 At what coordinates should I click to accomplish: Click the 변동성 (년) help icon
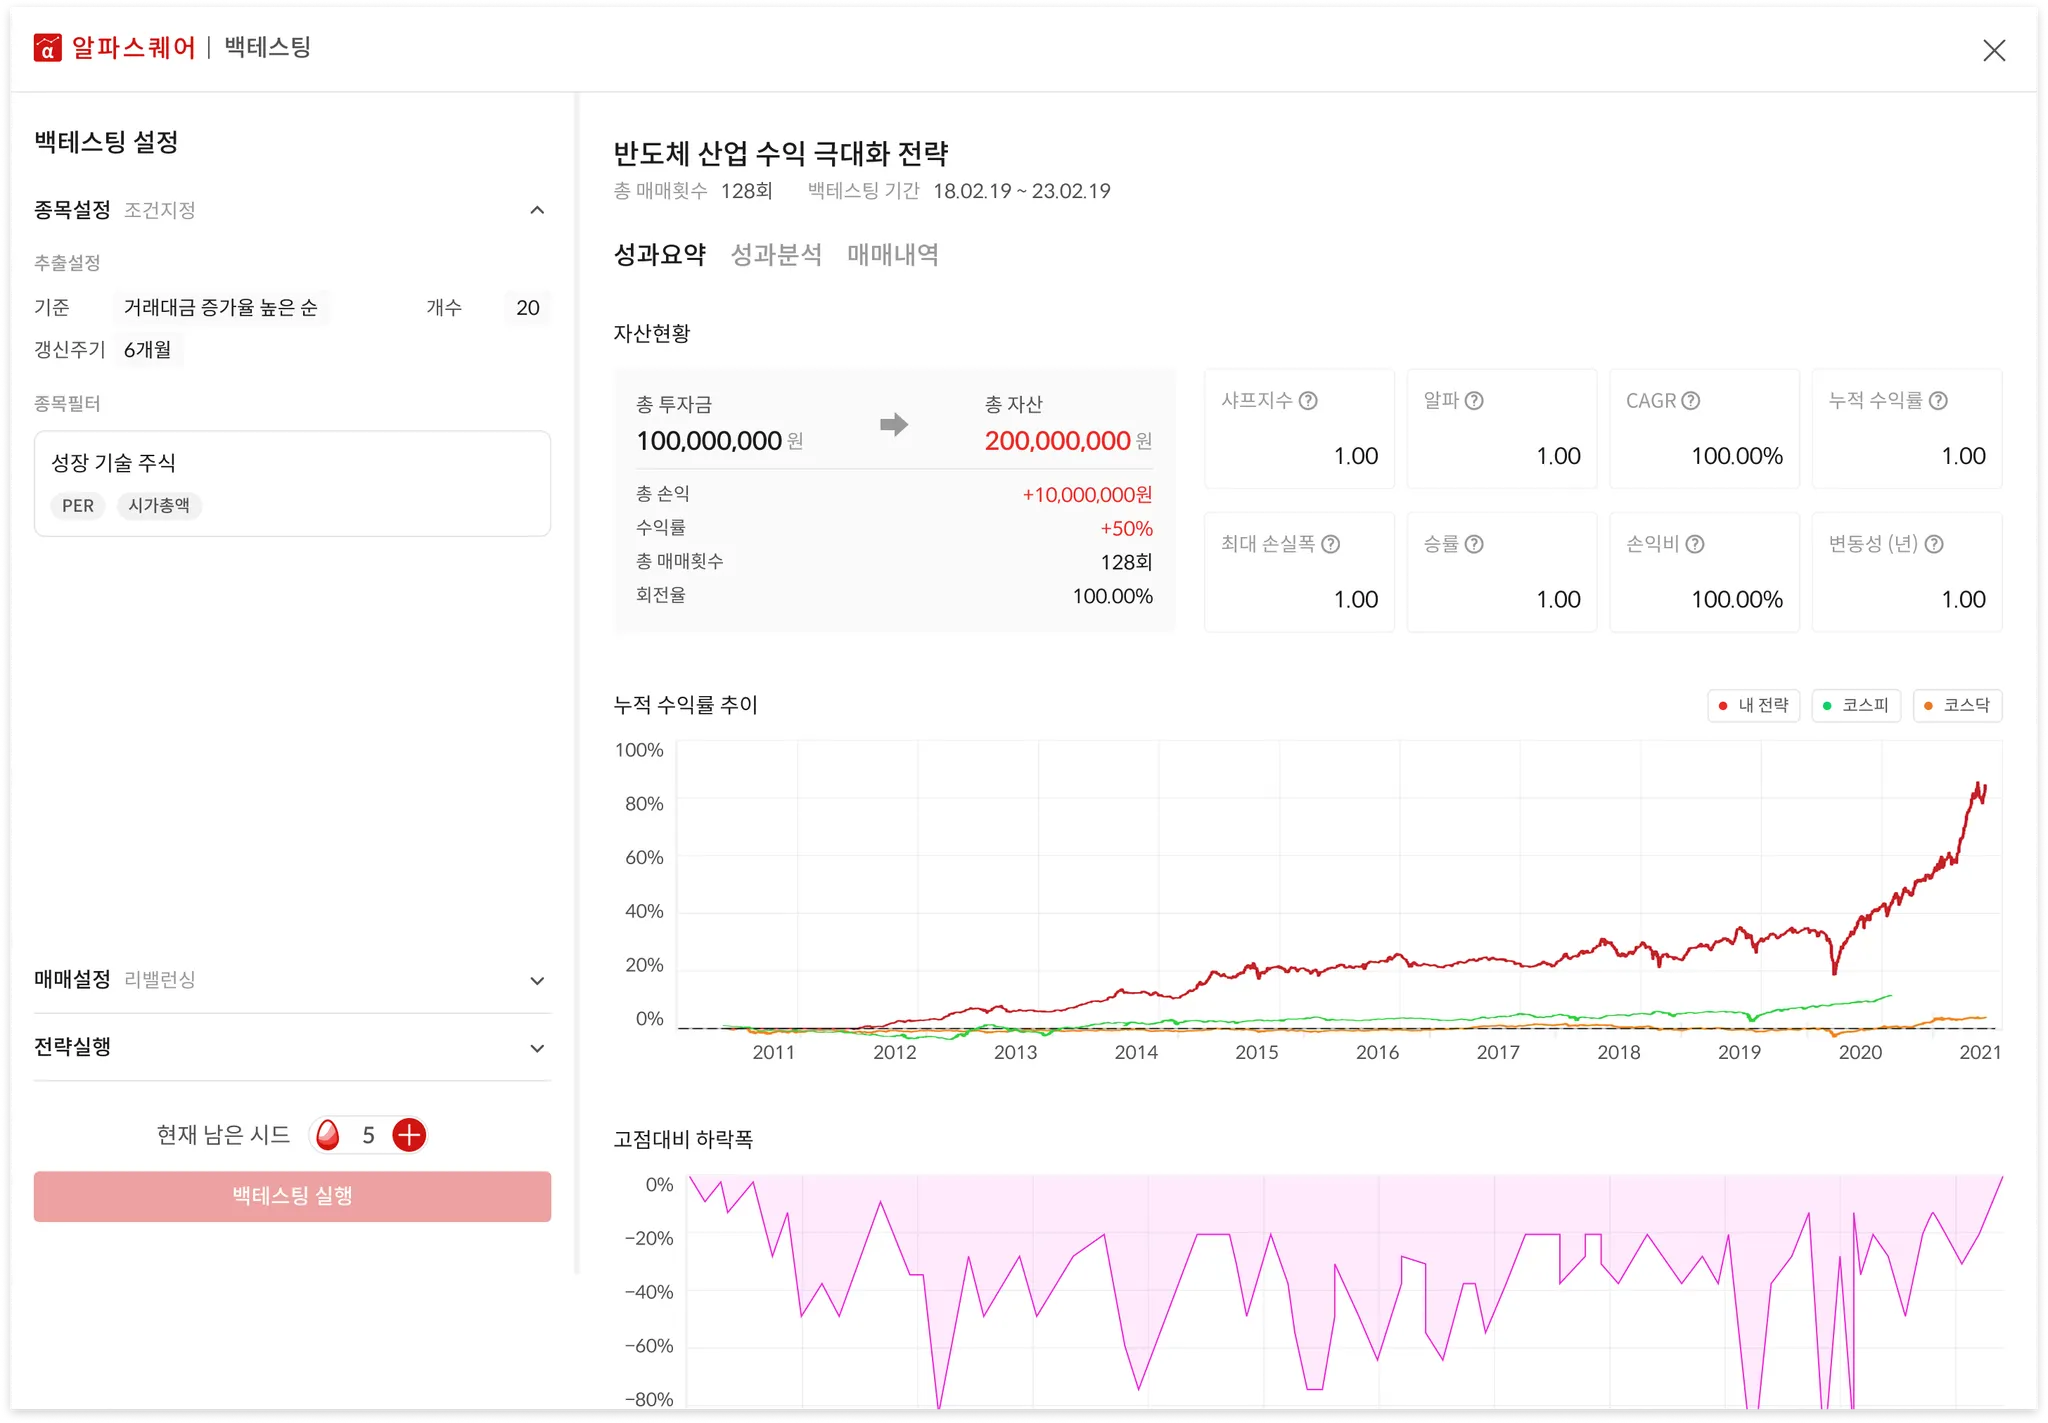[x=1934, y=544]
